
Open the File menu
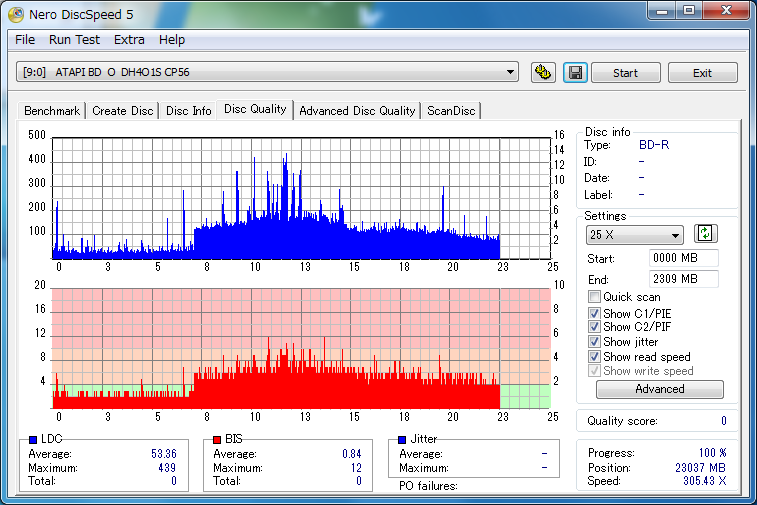25,40
